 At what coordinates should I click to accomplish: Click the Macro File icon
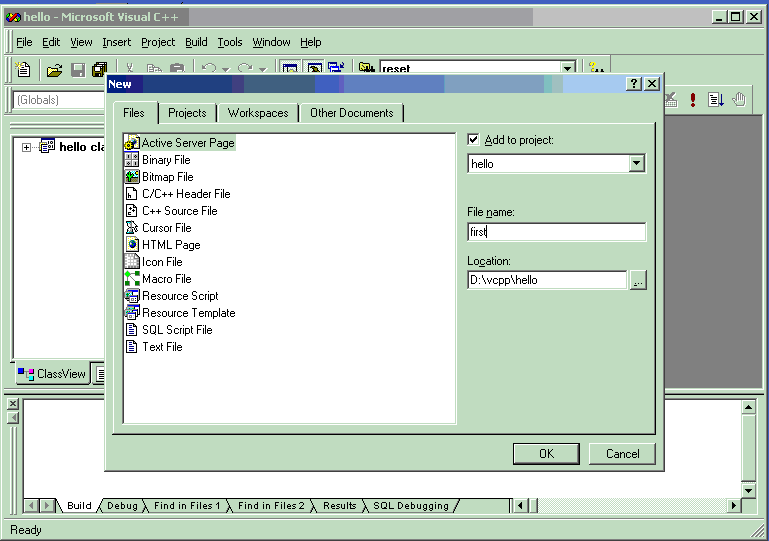click(x=132, y=279)
